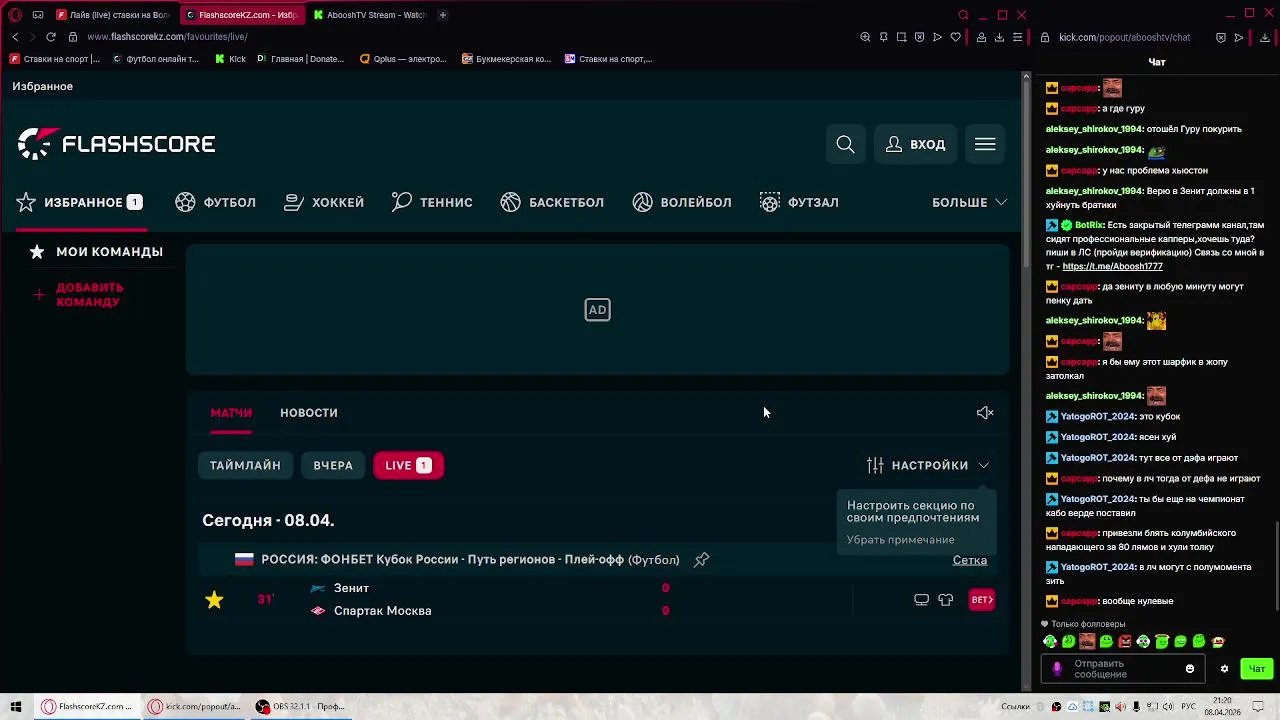The width and height of the screenshot is (1280, 720).
Task: Click the Flashscore logo
Action: pos(116,144)
